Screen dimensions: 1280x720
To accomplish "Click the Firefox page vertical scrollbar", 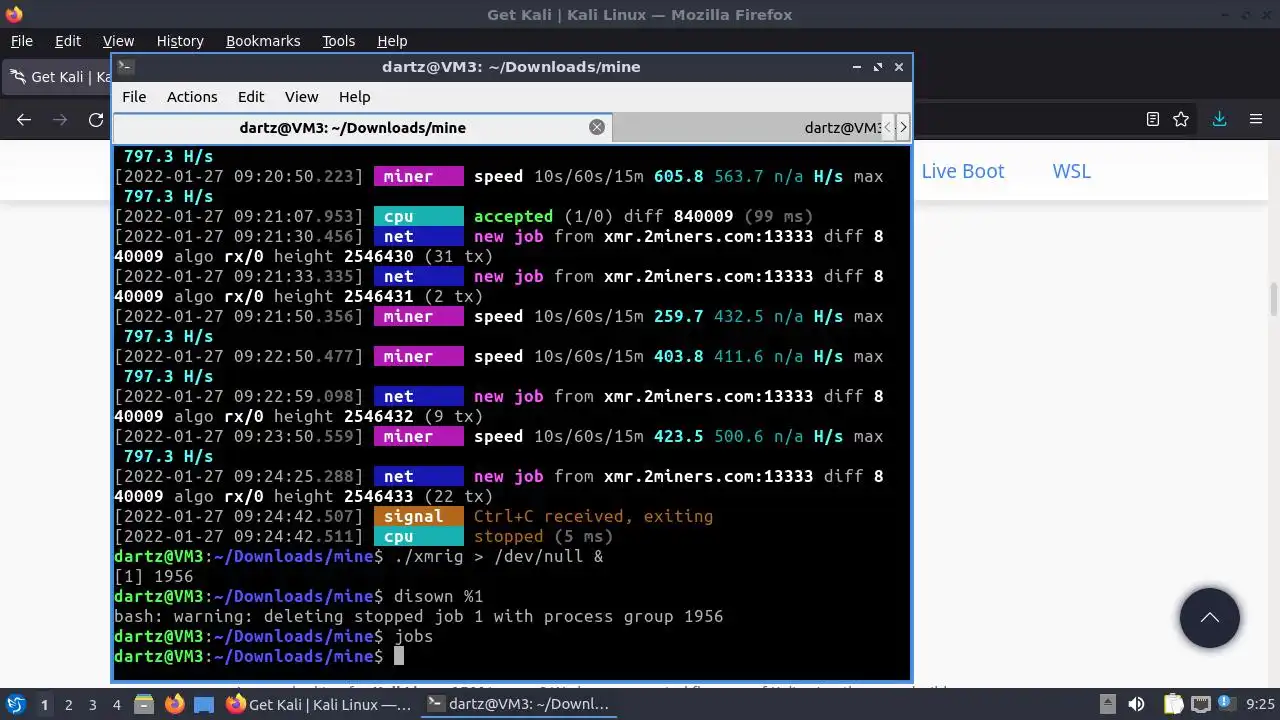I will [1273, 300].
